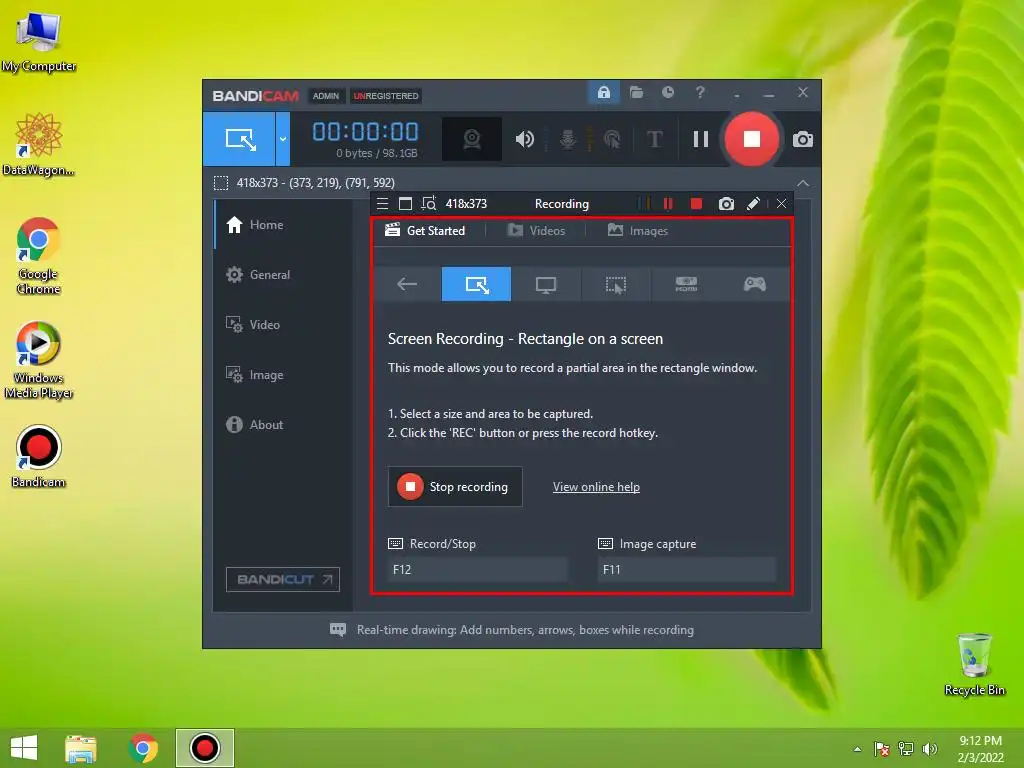Open File Explorer from the taskbar
1024x768 pixels.
(x=81, y=748)
